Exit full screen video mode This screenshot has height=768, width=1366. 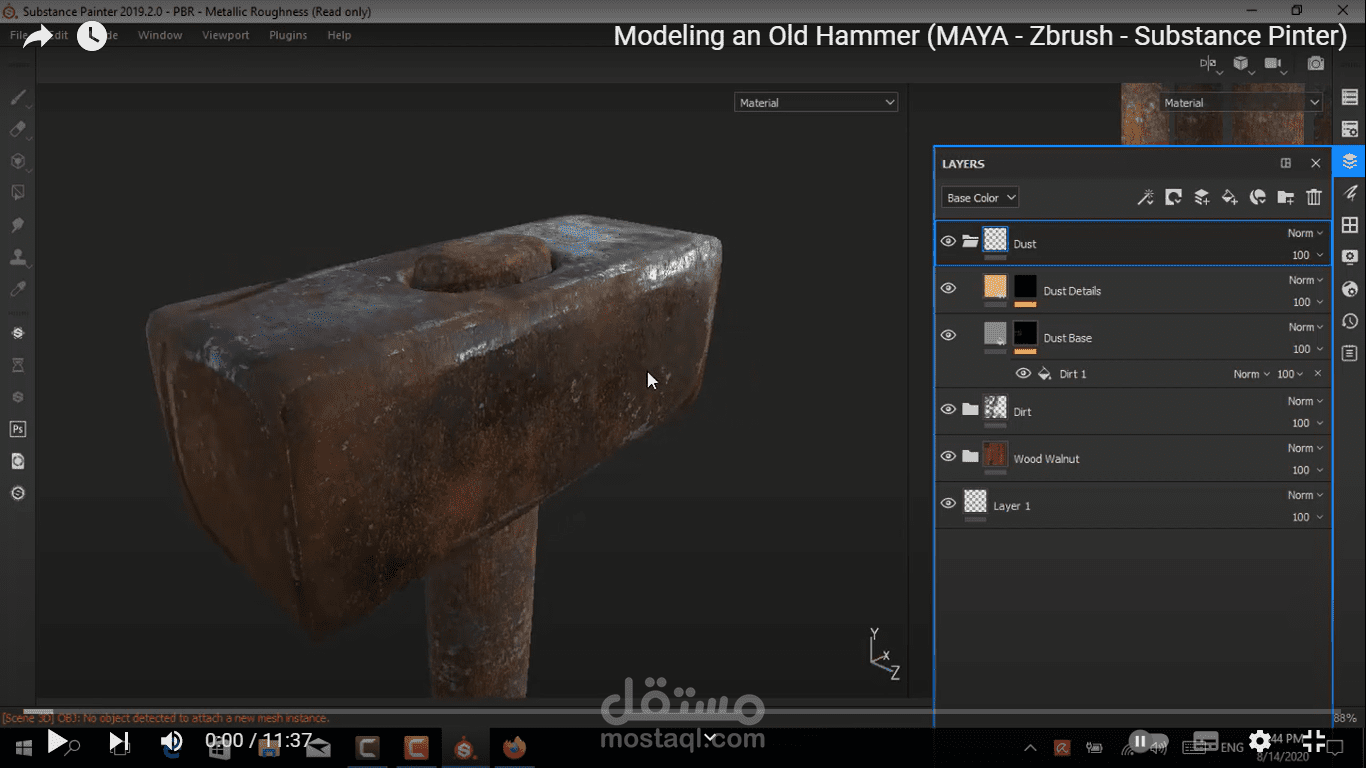1314,741
